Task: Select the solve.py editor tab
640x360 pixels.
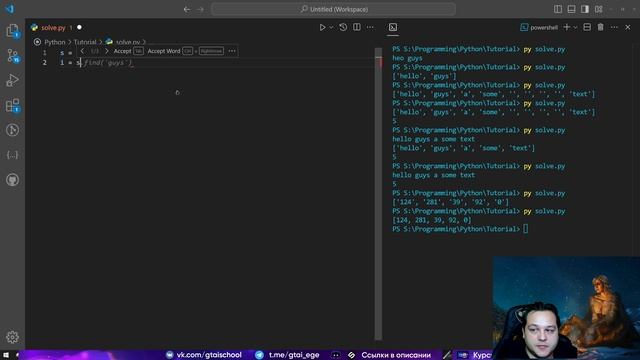Action: [53, 28]
